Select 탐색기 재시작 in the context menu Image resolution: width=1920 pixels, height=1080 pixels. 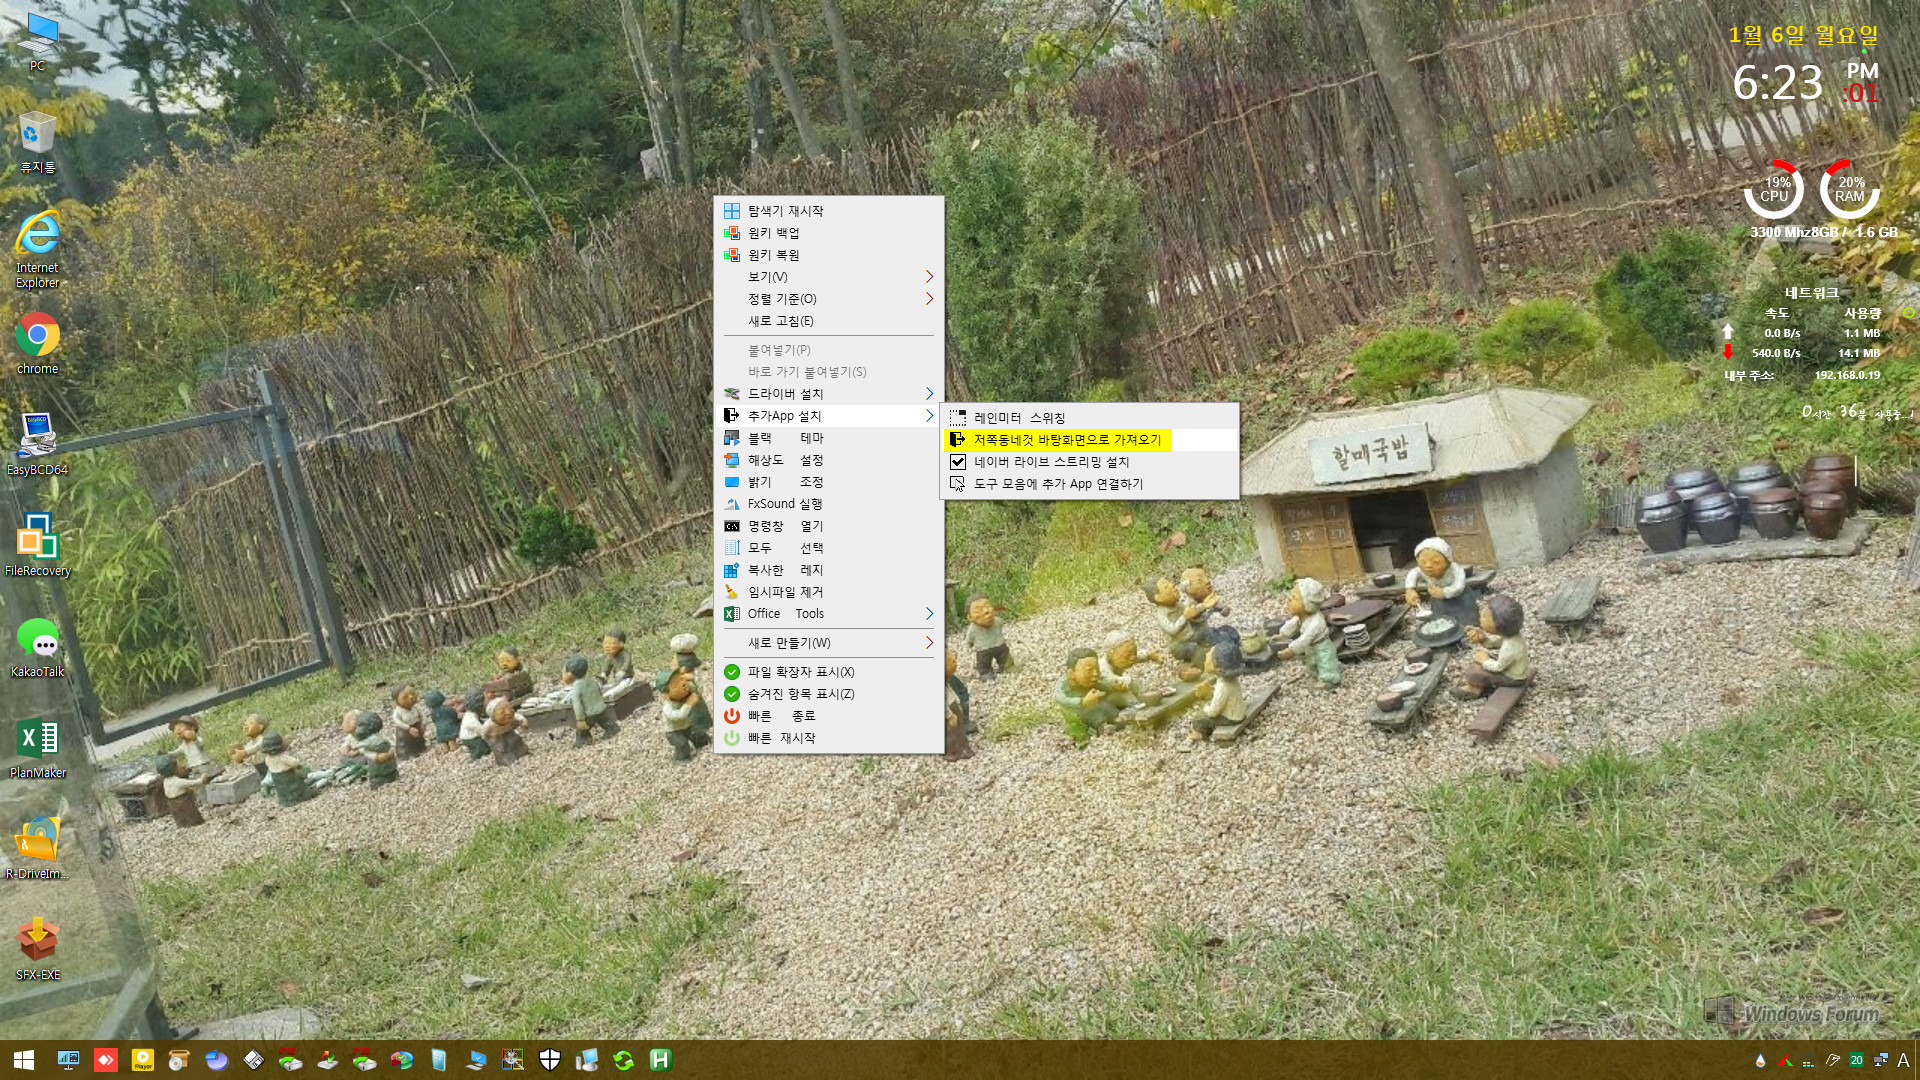click(x=828, y=211)
